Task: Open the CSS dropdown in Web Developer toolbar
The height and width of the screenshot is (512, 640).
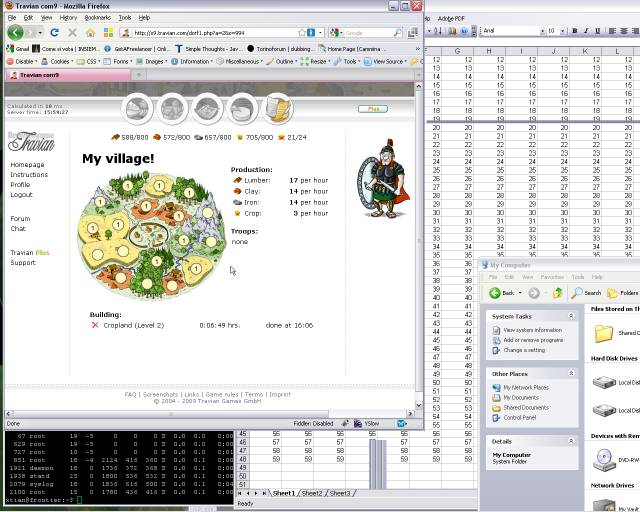Action: point(89,61)
